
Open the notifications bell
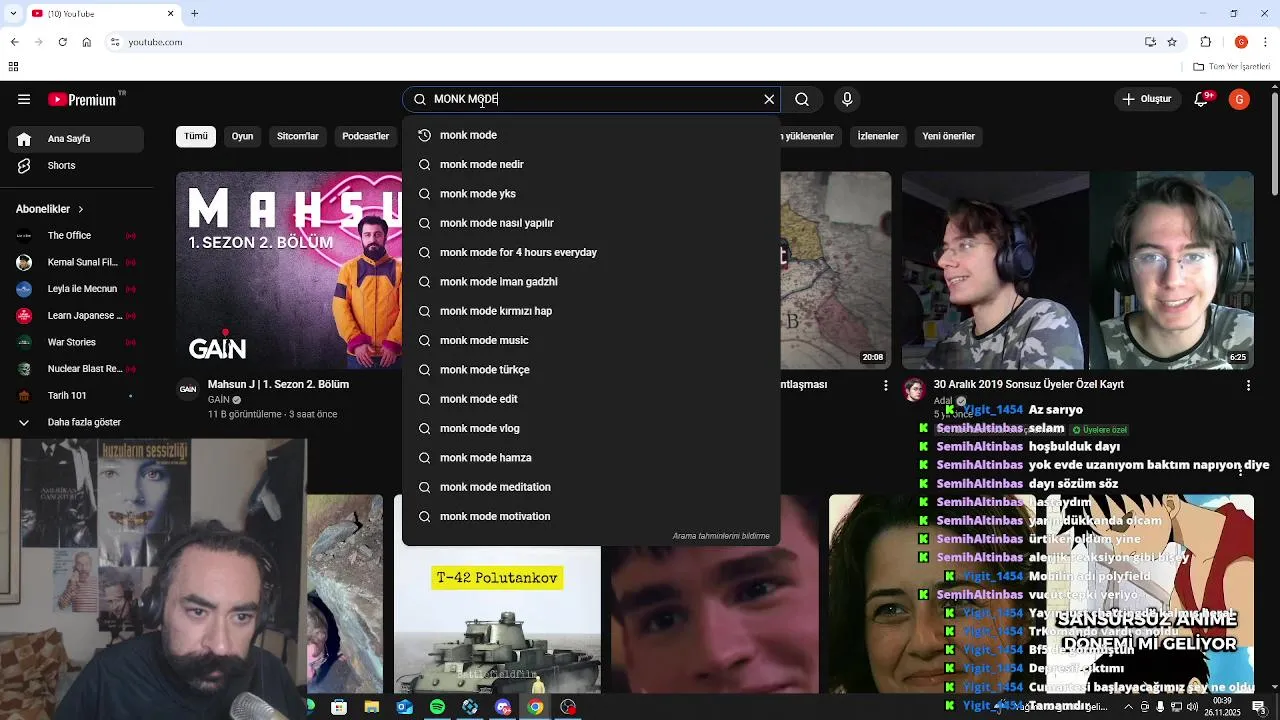[1202, 99]
